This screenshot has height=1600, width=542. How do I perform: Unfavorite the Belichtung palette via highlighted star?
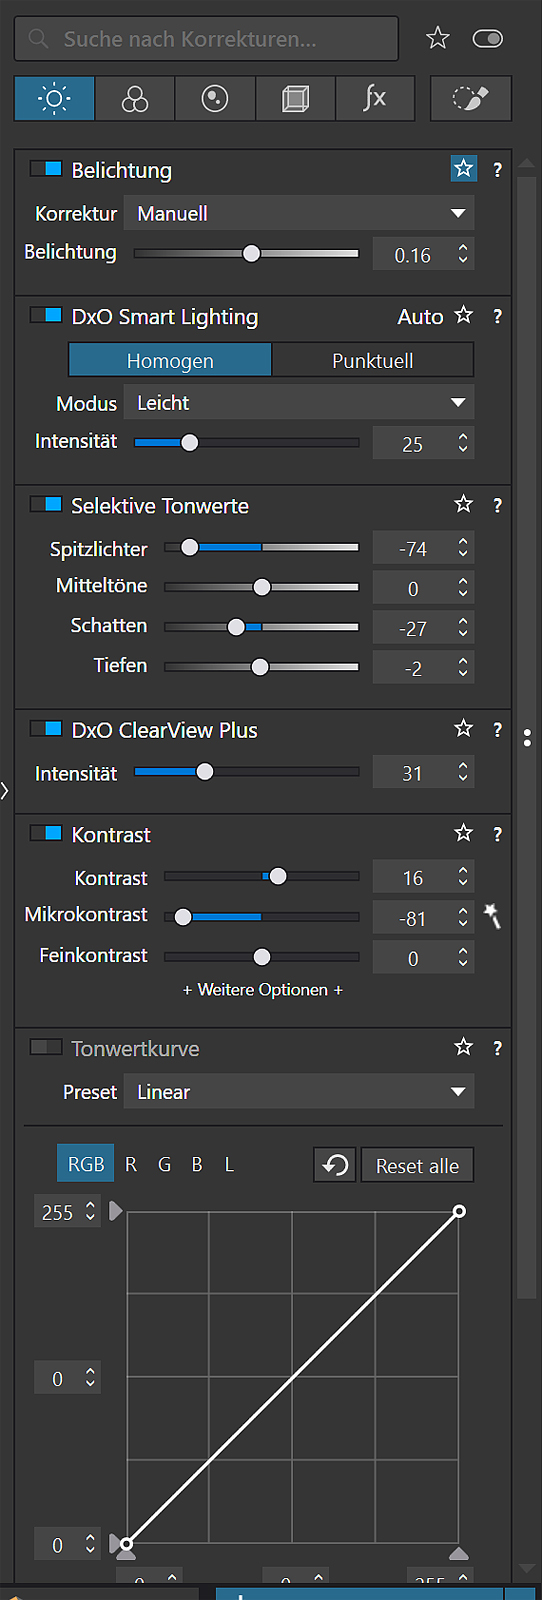click(464, 169)
